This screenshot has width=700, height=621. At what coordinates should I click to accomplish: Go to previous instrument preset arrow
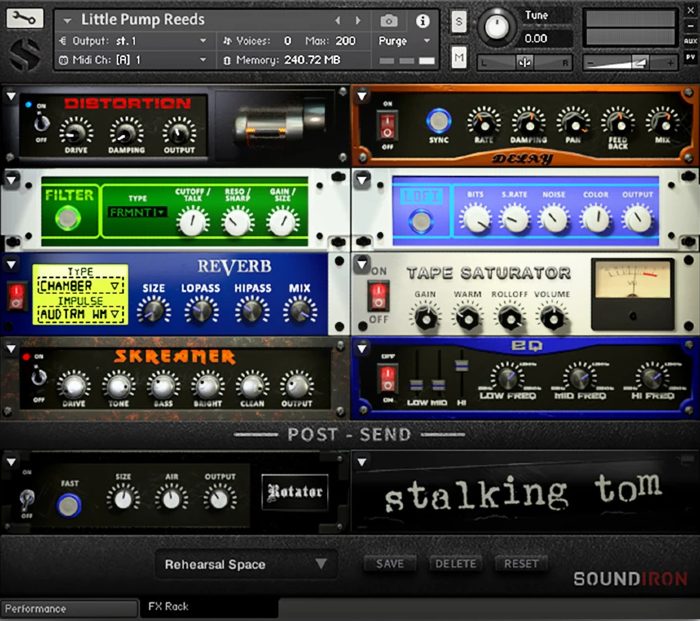338,21
